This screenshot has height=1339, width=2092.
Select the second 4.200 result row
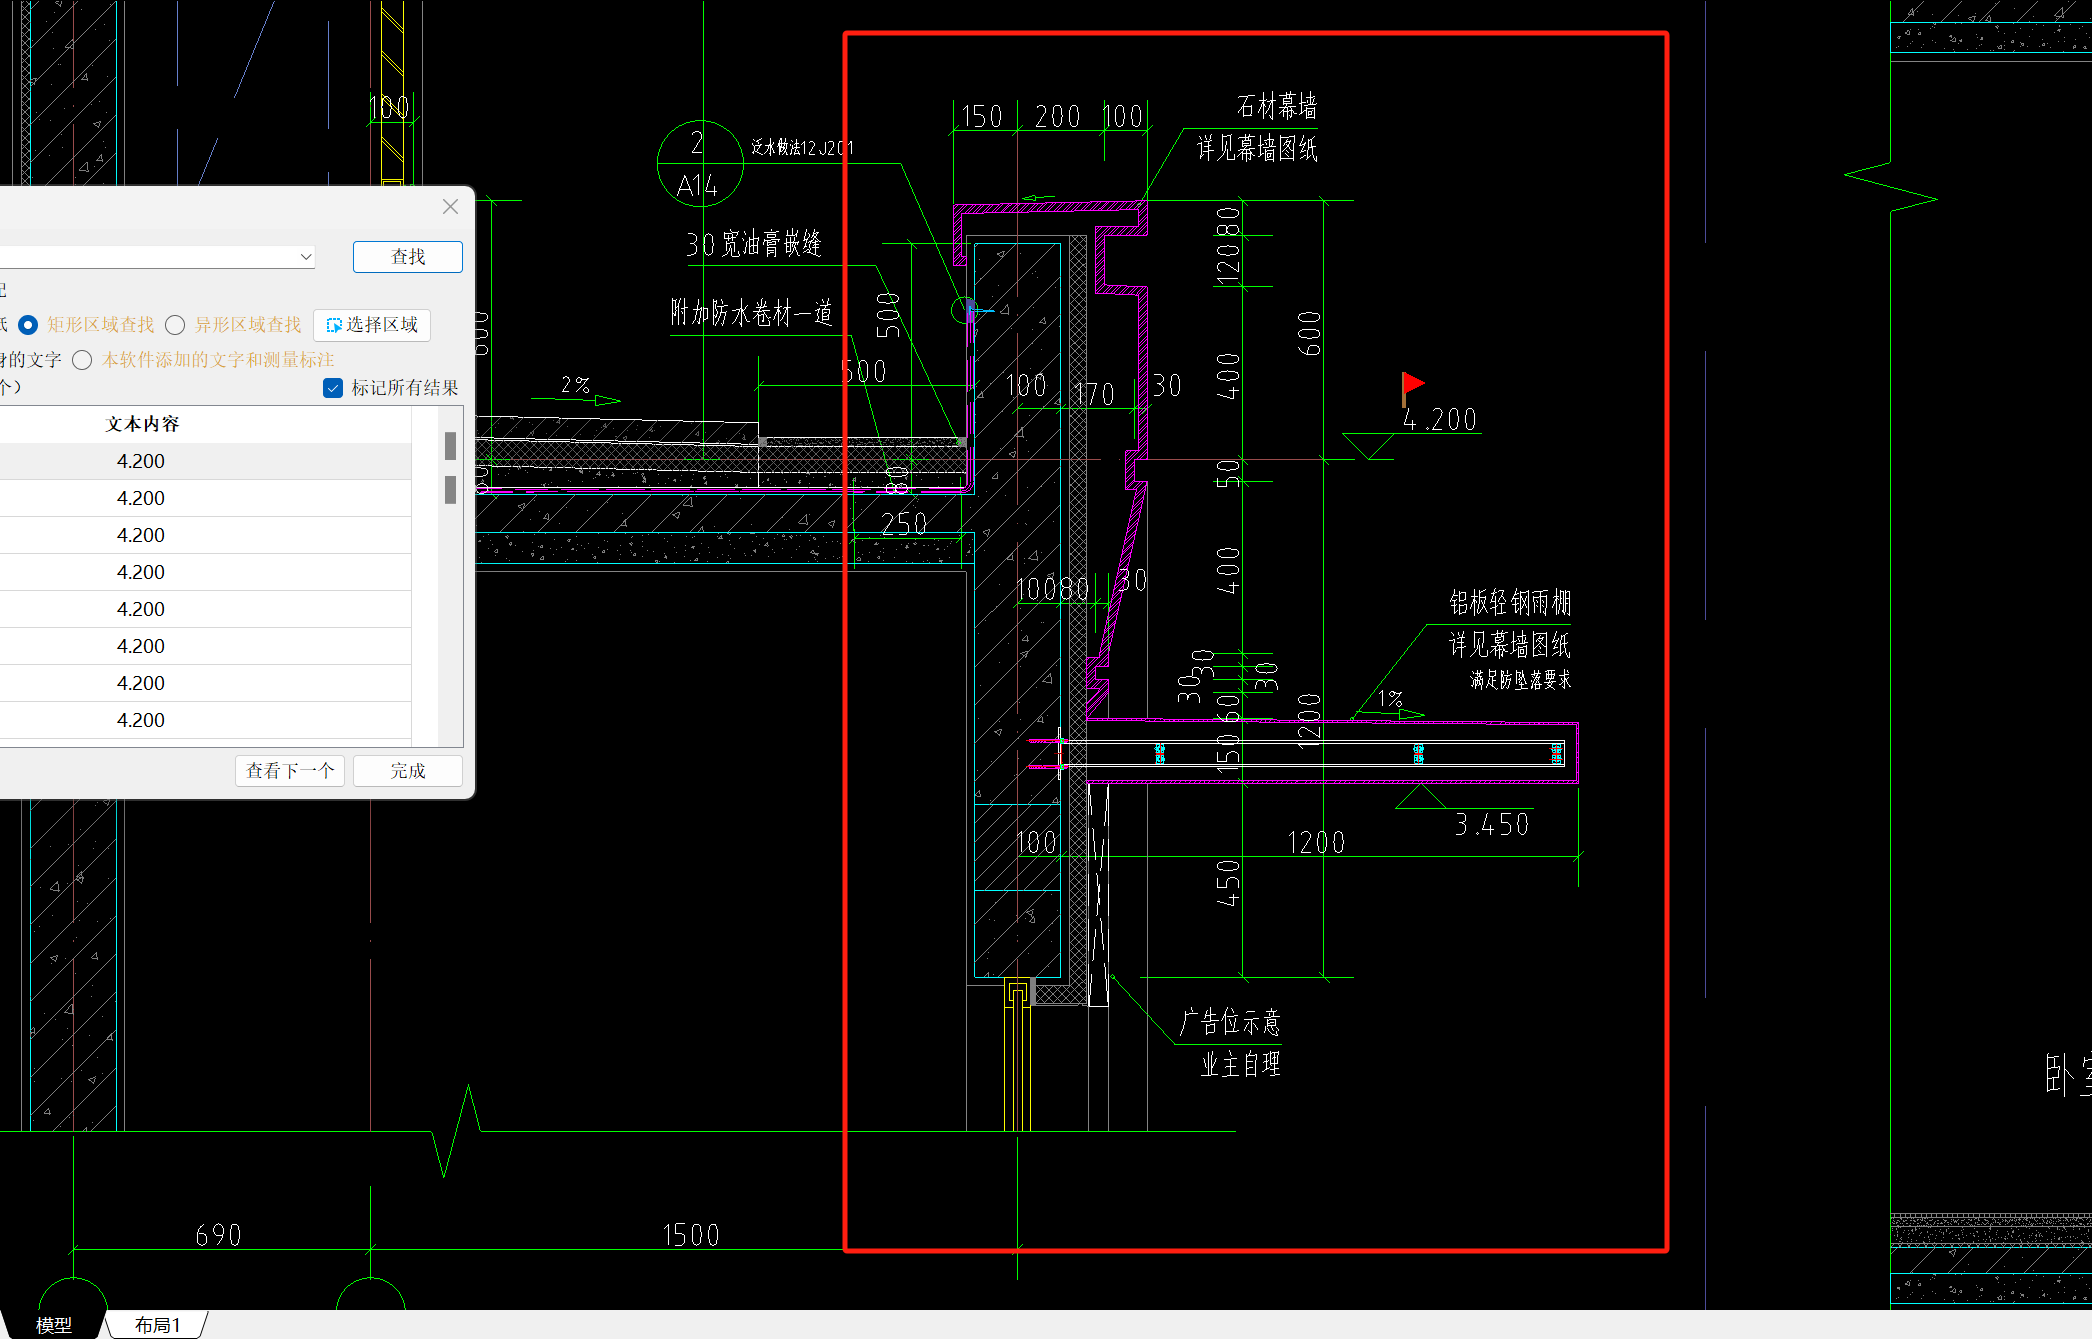click(x=205, y=498)
